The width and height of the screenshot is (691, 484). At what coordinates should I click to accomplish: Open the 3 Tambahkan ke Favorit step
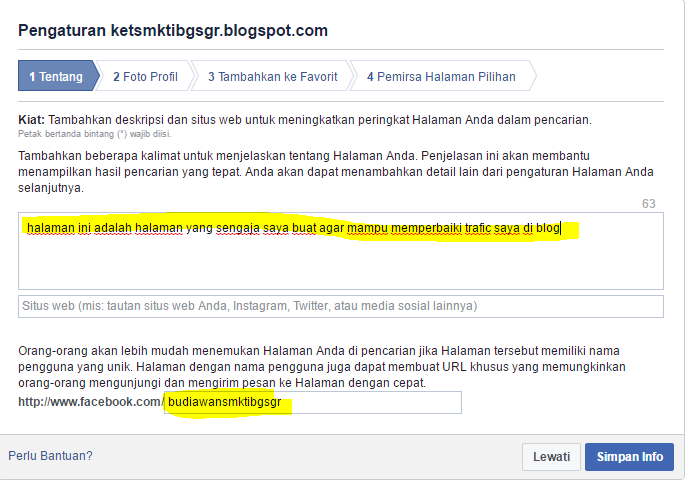[x=272, y=76]
